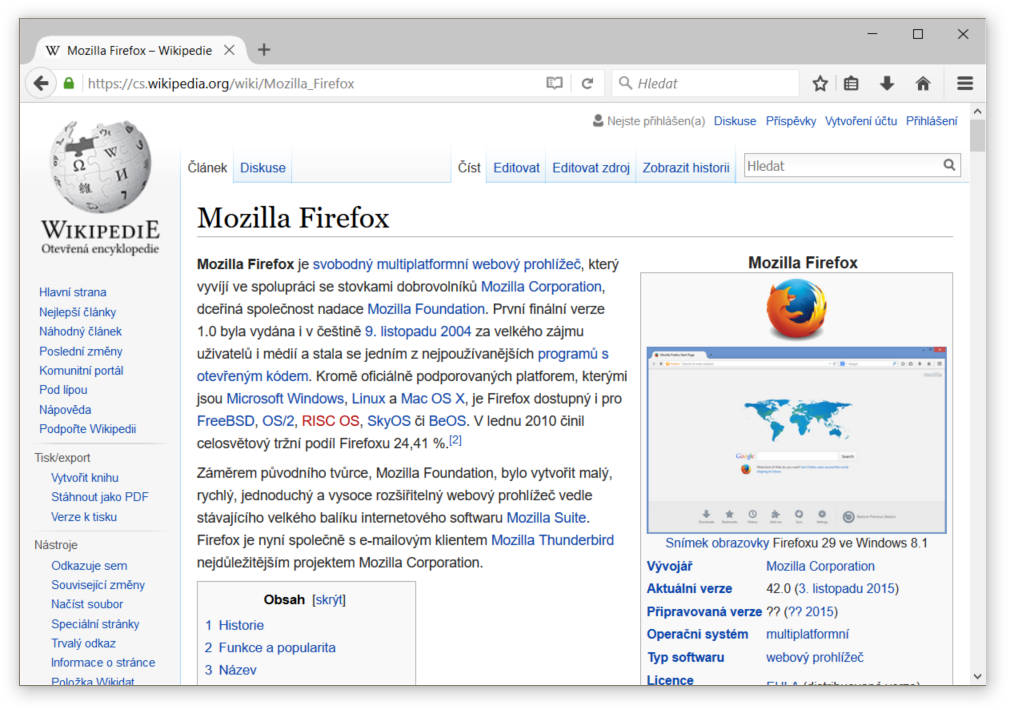Open the 3. listopadu 2015 infobox date link
This screenshot has width=1010, height=710.
tap(844, 589)
